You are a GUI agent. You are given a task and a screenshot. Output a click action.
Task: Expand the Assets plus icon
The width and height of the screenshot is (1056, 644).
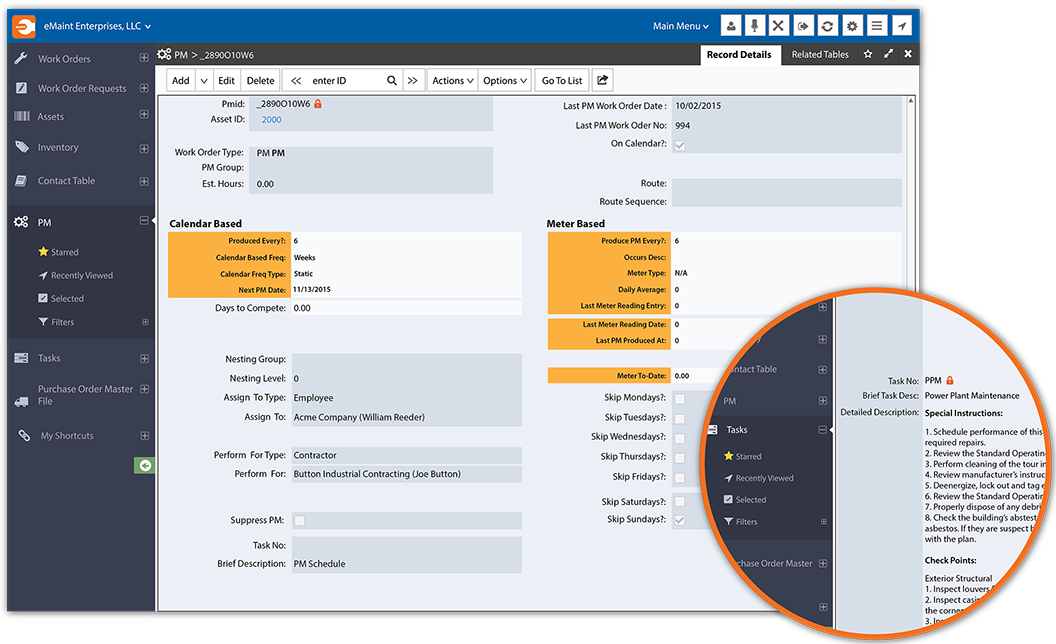click(144, 115)
